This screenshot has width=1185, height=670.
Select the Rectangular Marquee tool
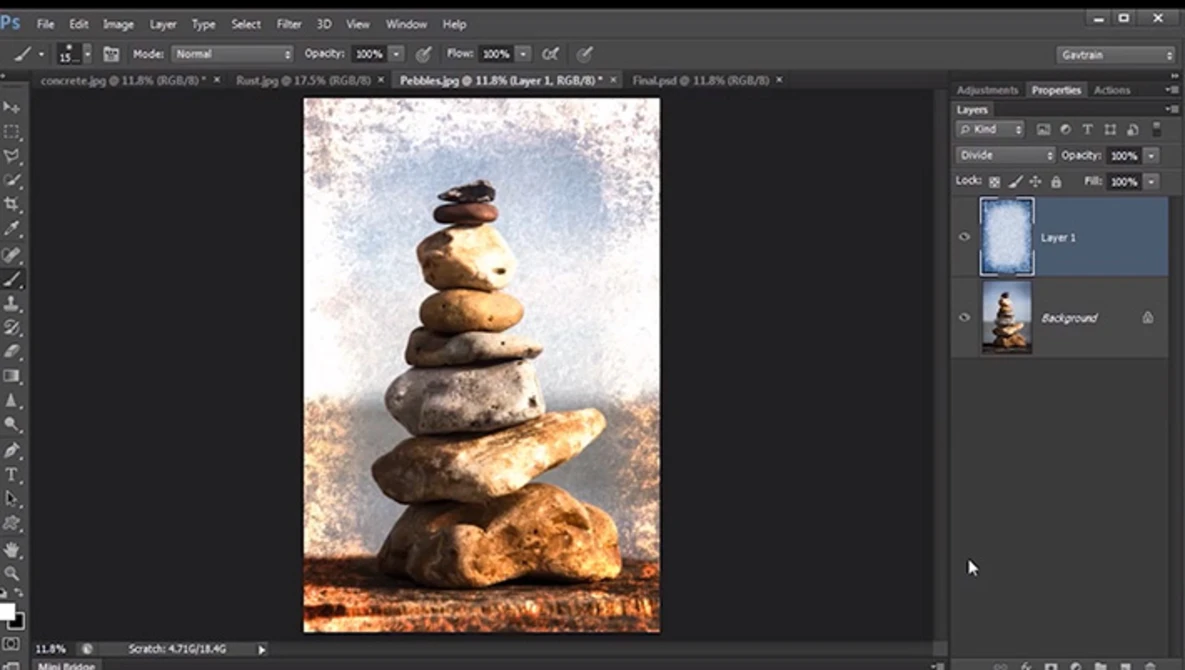[11, 132]
